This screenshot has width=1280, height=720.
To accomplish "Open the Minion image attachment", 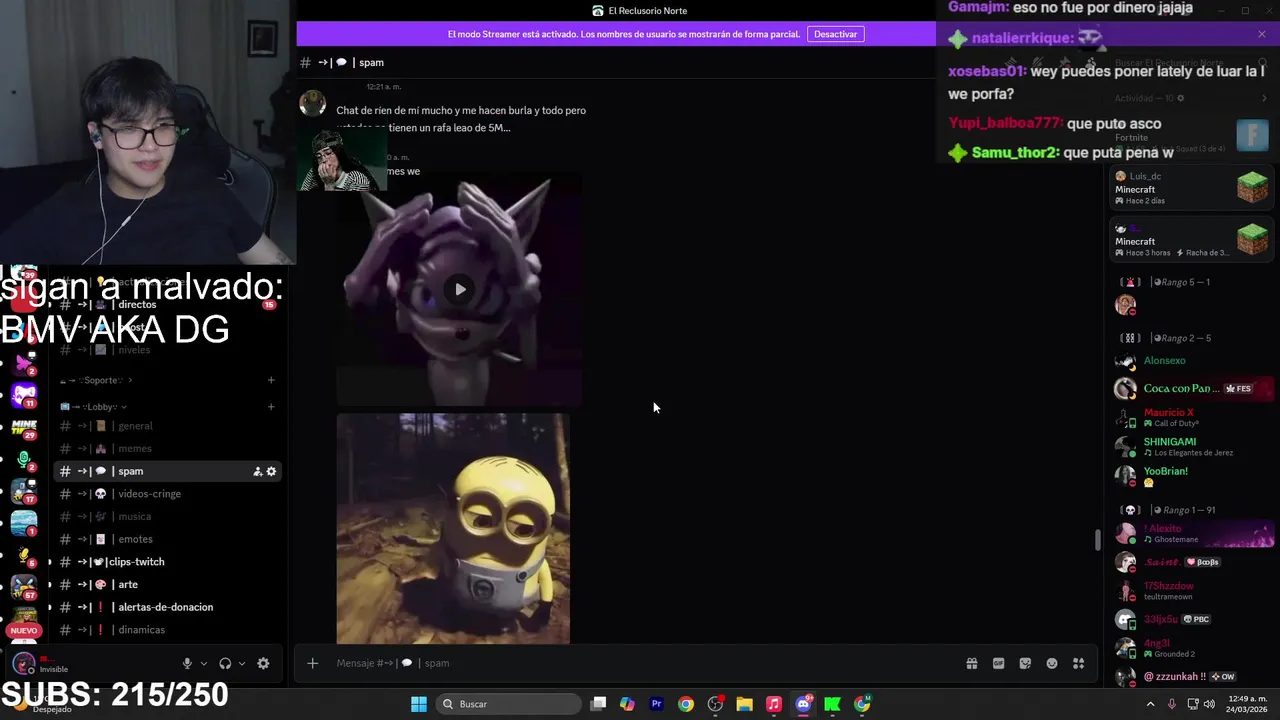I will tap(453, 528).
